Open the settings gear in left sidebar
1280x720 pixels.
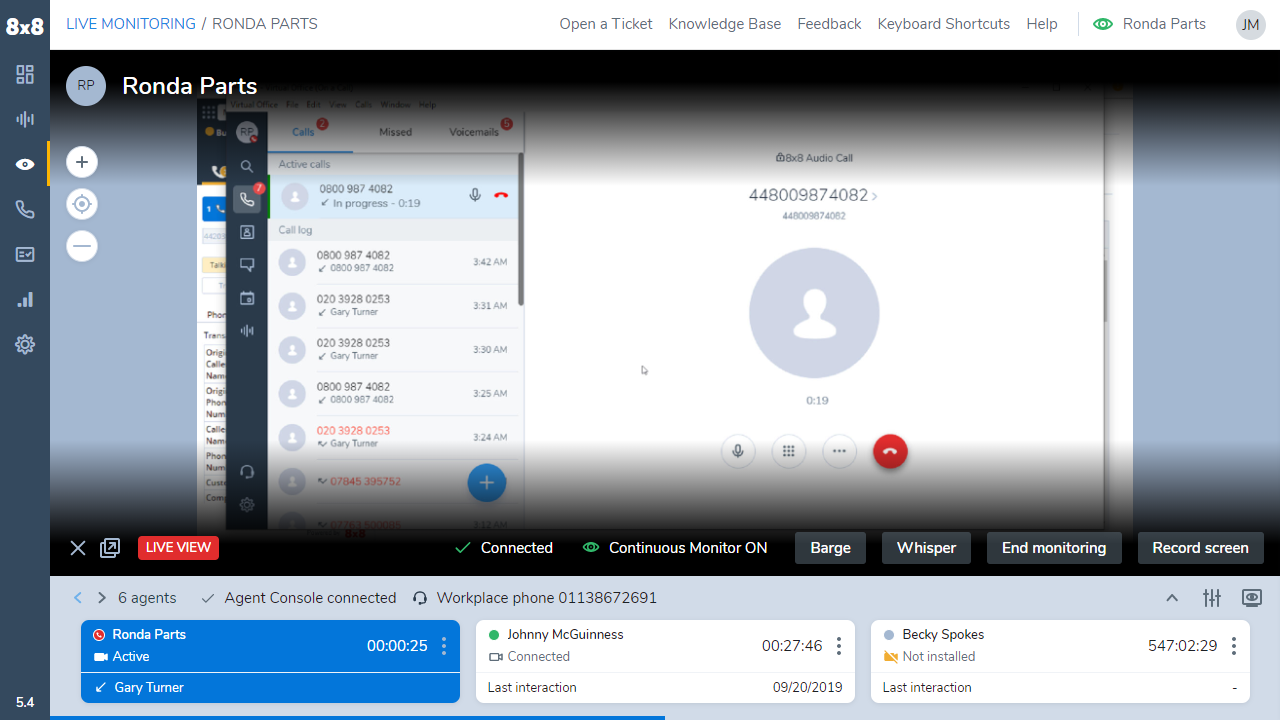point(25,344)
